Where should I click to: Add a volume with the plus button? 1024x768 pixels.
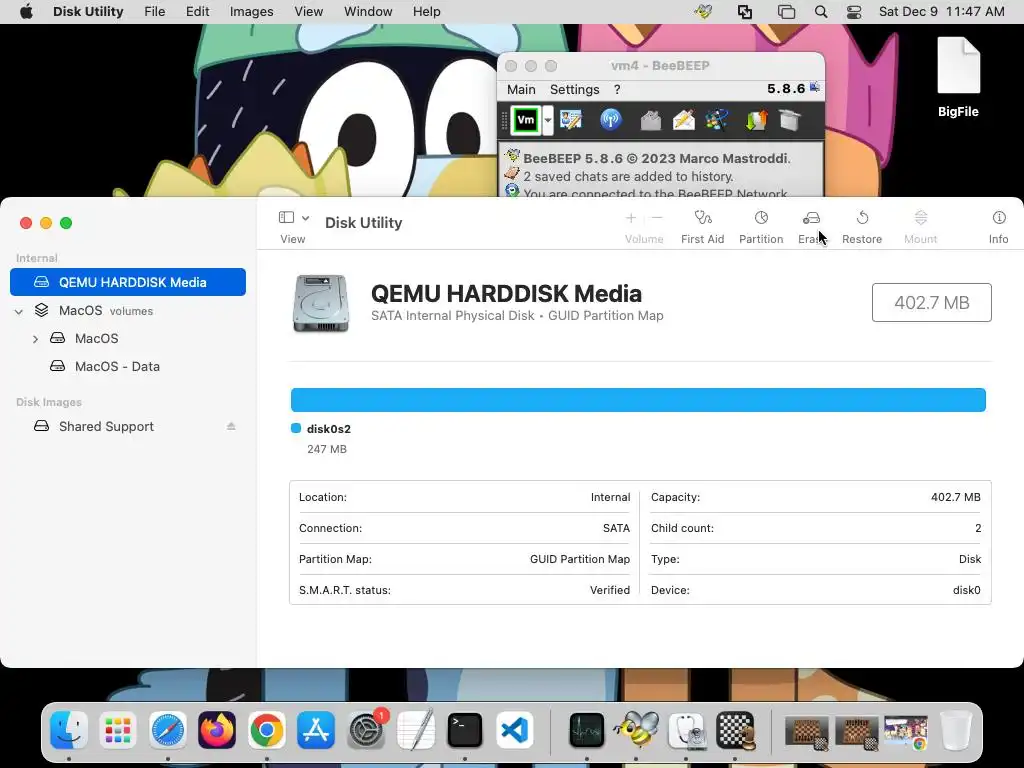point(631,217)
